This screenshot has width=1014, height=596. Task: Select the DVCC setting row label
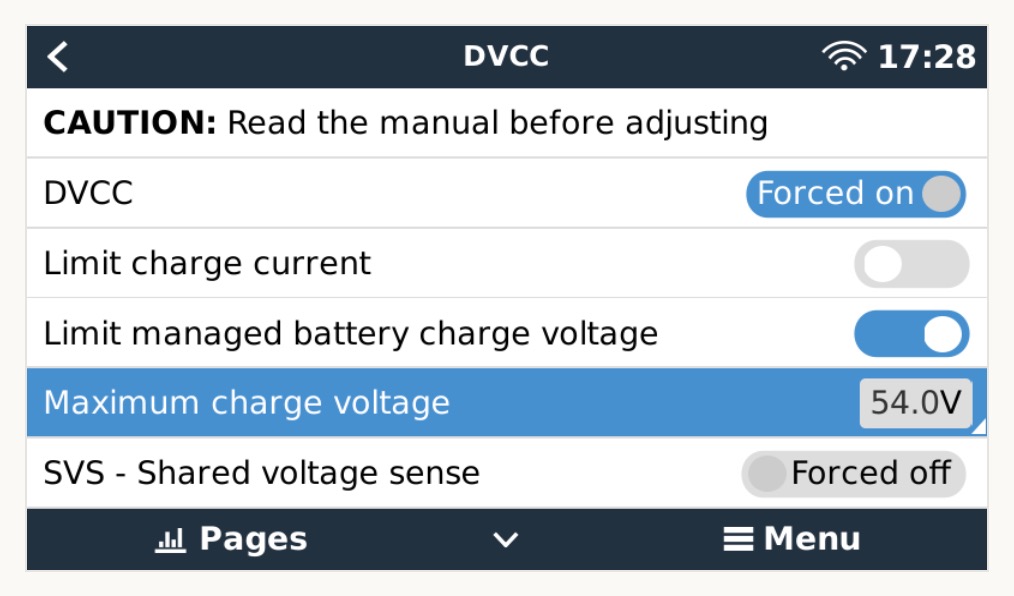coord(88,194)
